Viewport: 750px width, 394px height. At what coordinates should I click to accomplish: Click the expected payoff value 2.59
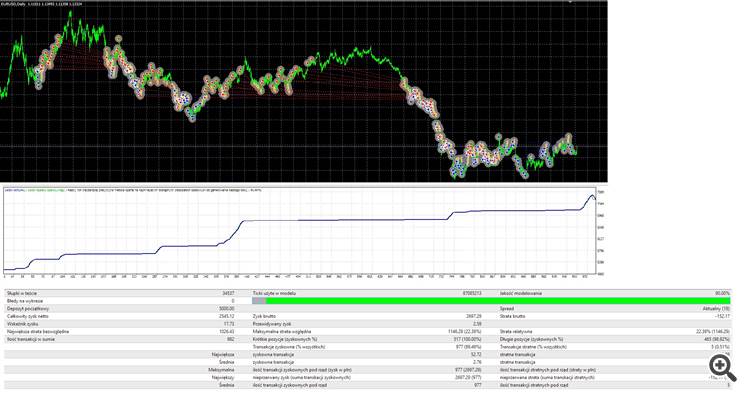click(477, 324)
